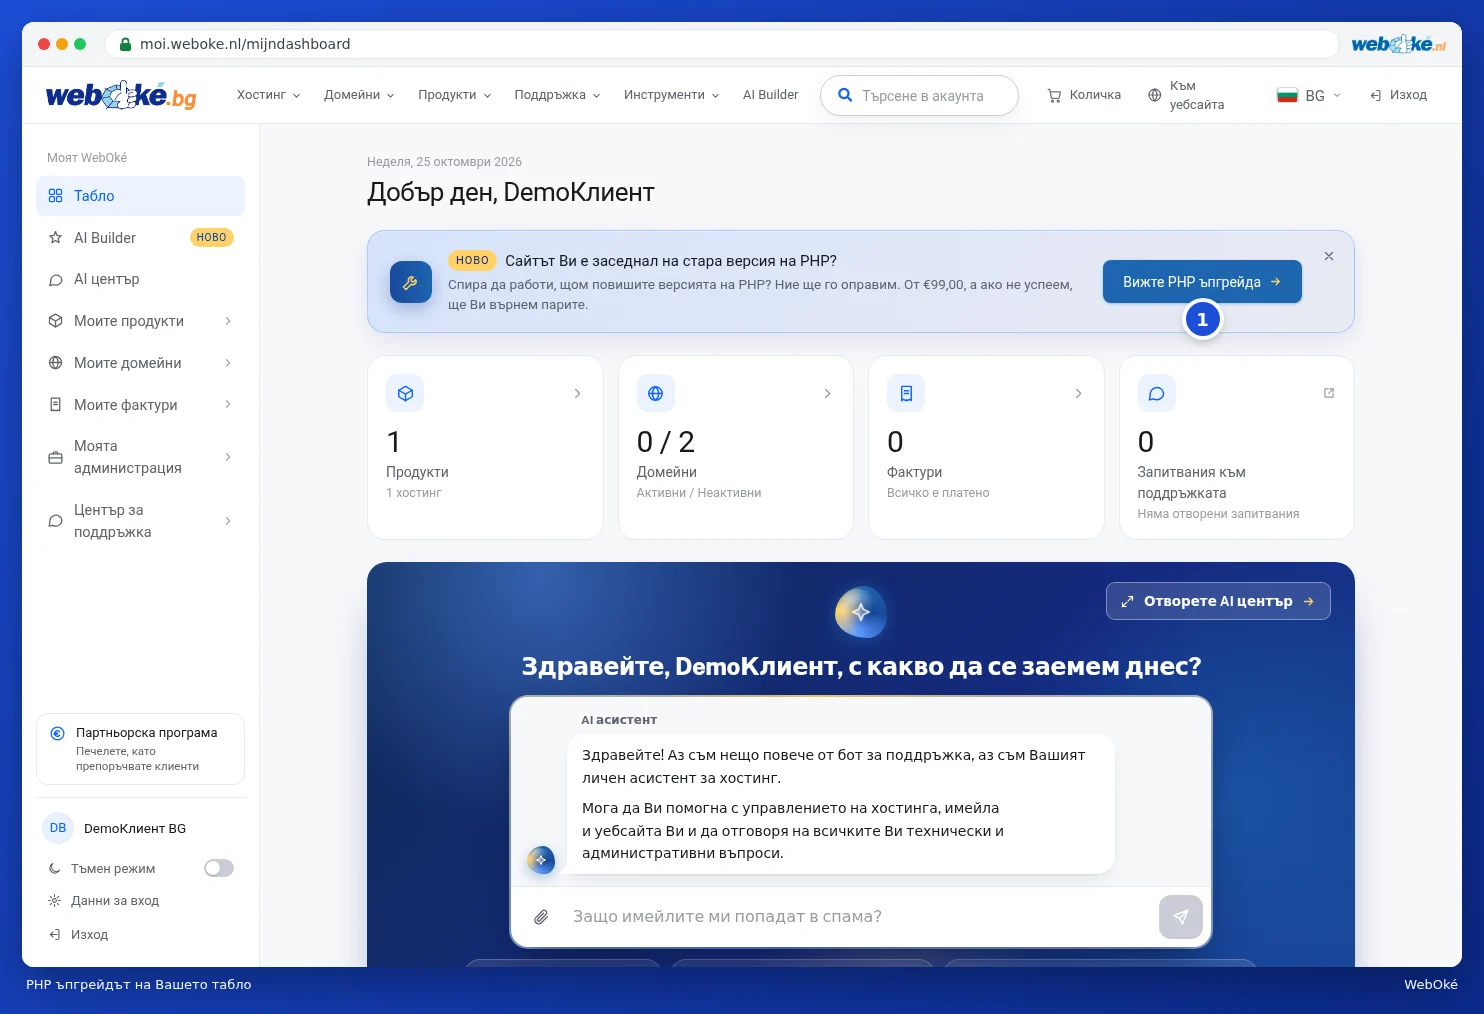
Task: Toggle Тъмен режим switch
Action: pyautogui.click(x=219, y=868)
